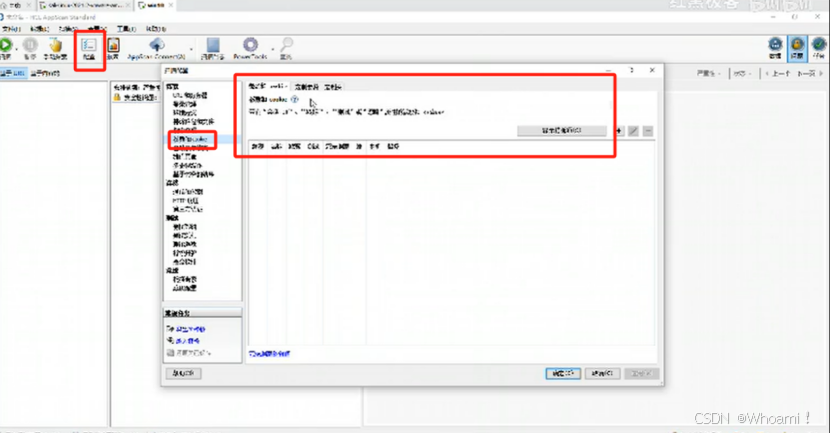Expand the dropdown arrow next to PowerTools
The image size is (831, 434).
point(272,49)
